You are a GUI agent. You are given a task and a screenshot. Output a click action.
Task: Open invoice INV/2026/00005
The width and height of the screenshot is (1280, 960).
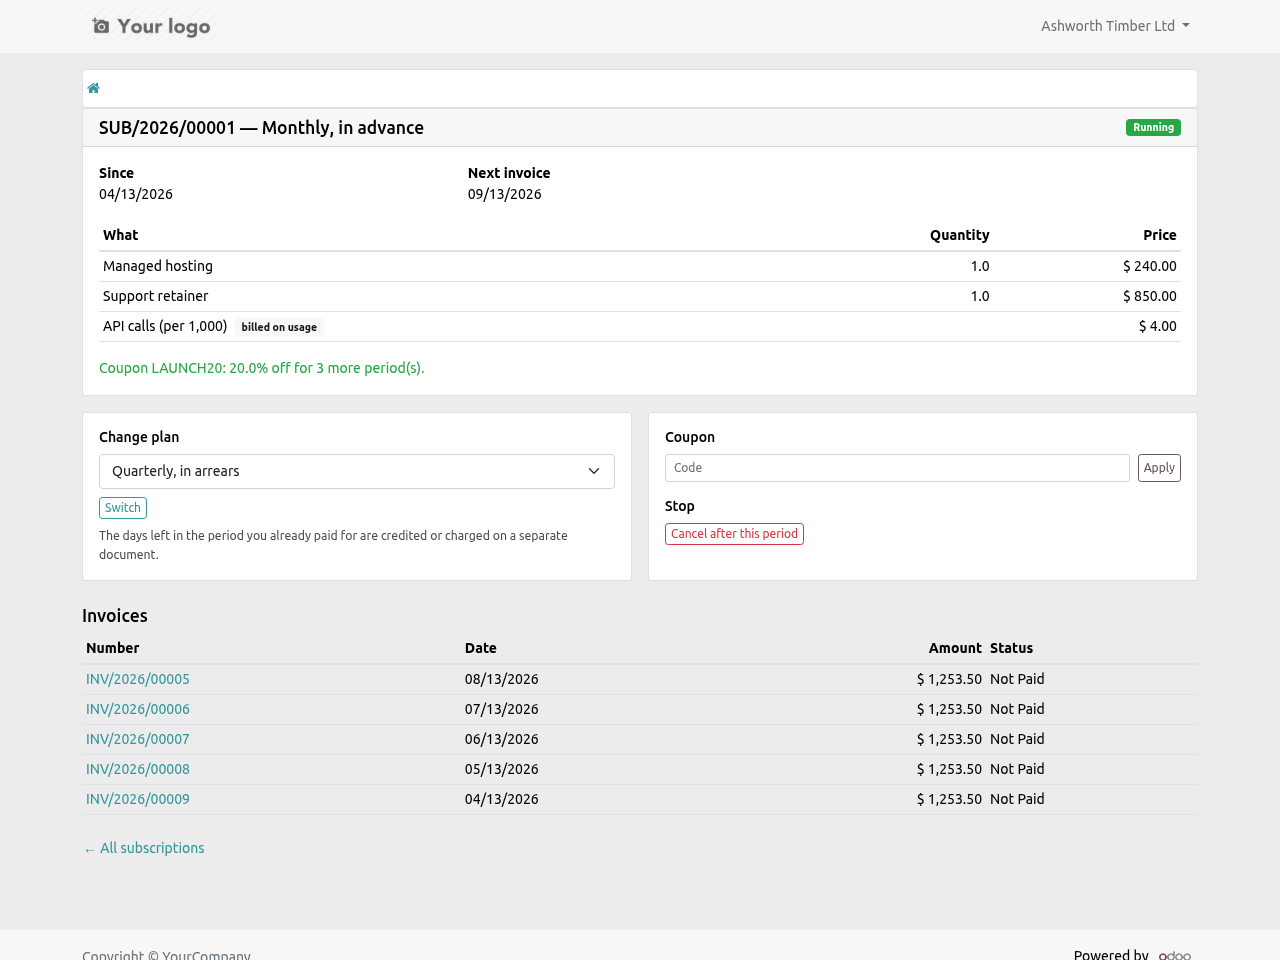coord(138,679)
